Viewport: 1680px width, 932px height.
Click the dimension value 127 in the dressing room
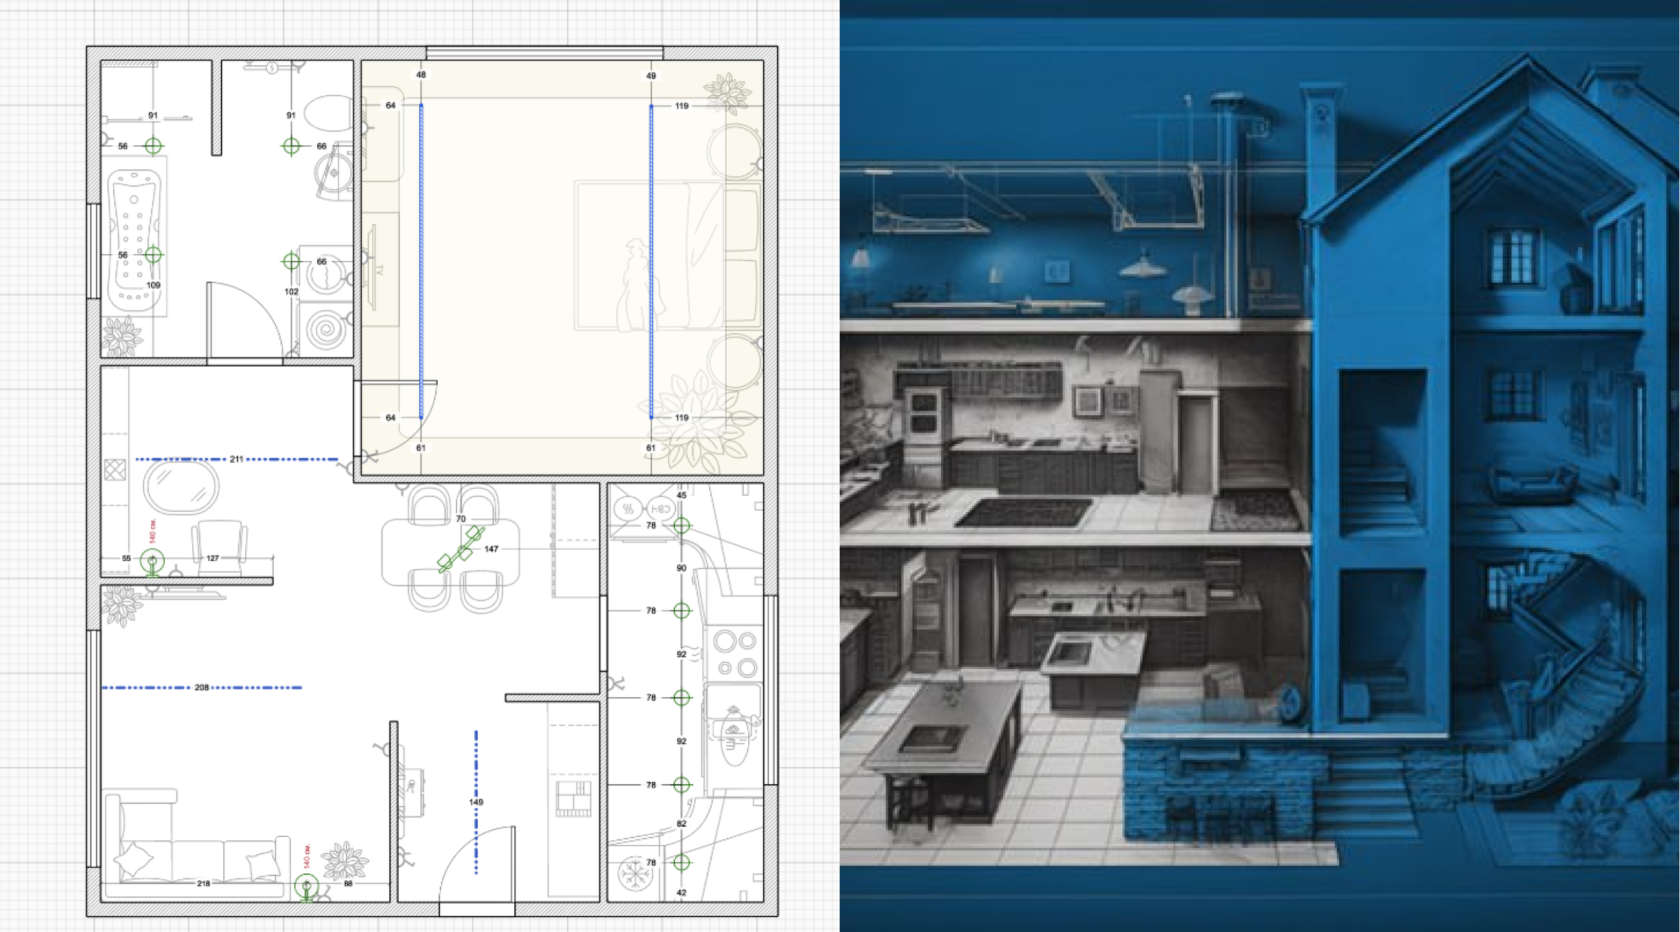[x=213, y=558]
